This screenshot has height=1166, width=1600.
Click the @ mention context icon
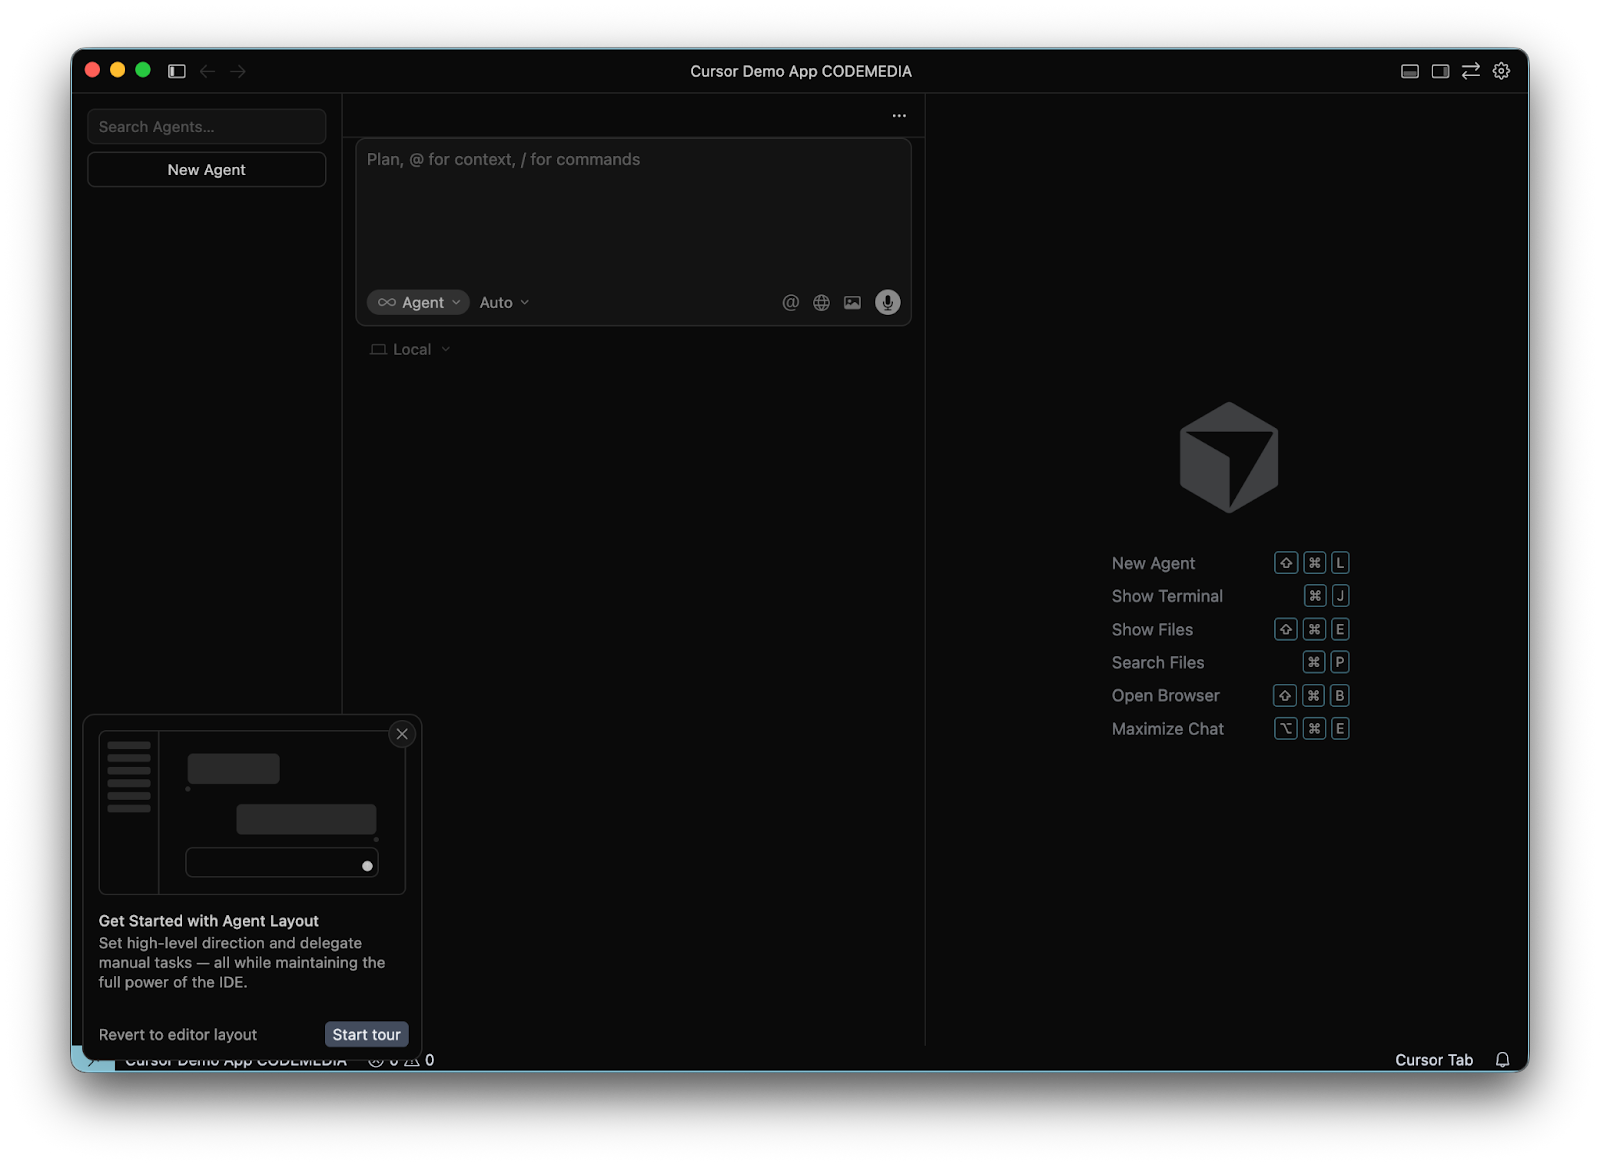790,303
